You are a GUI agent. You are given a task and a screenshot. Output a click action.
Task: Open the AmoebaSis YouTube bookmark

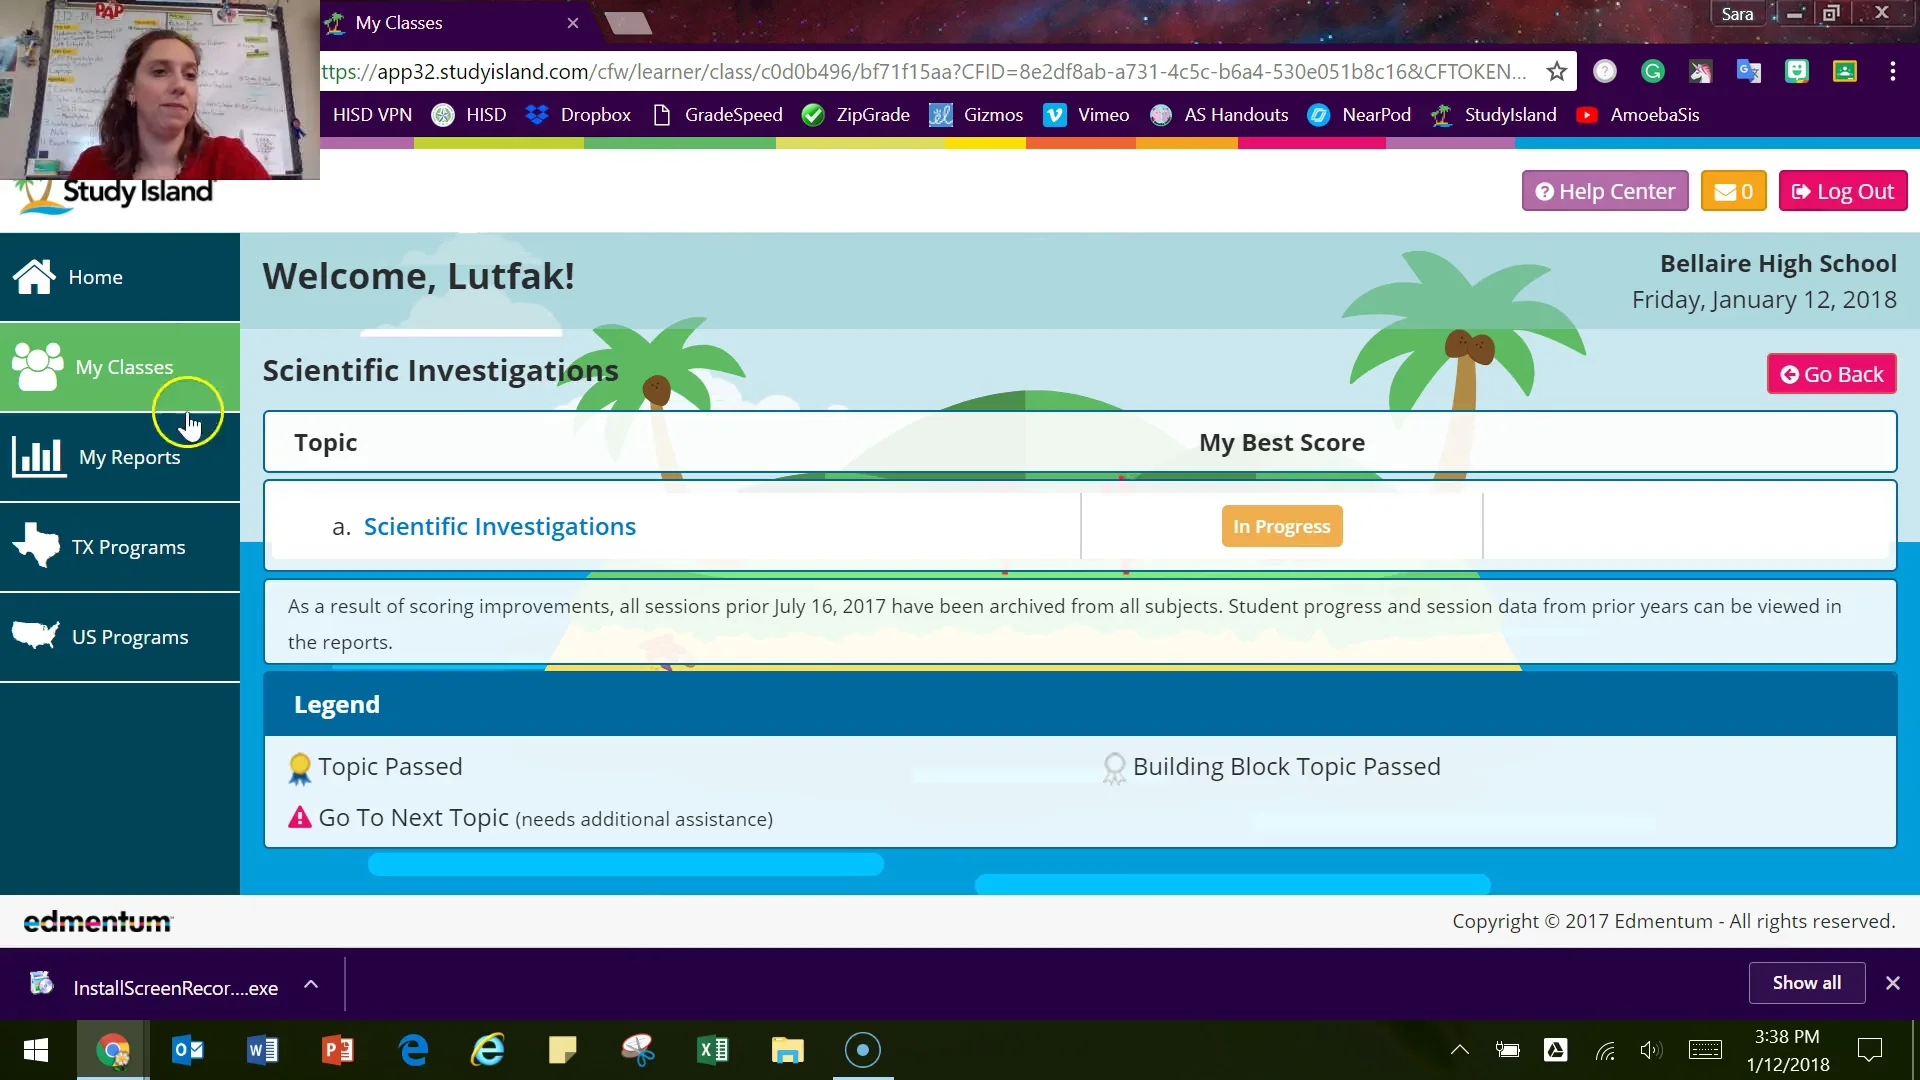tap(1638, 115)
